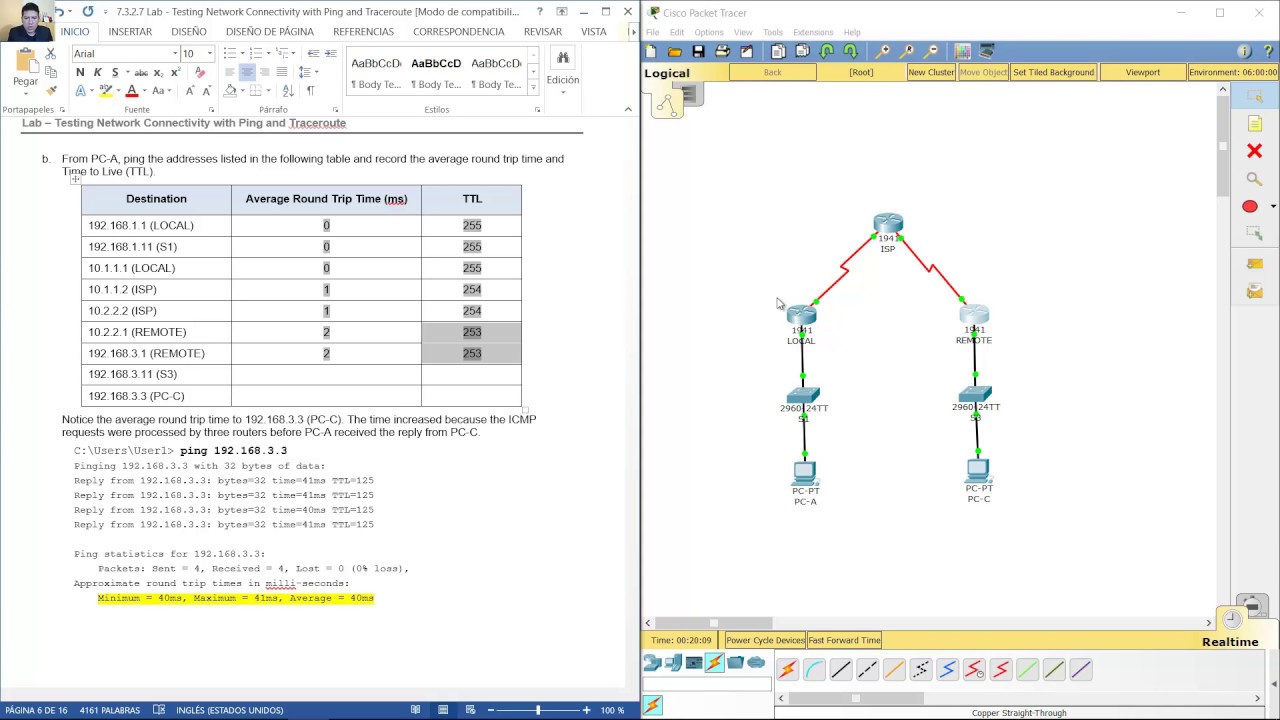Adjust the Word zoom slider
The height and width of the screenshot is (720, 1280).
537,710
